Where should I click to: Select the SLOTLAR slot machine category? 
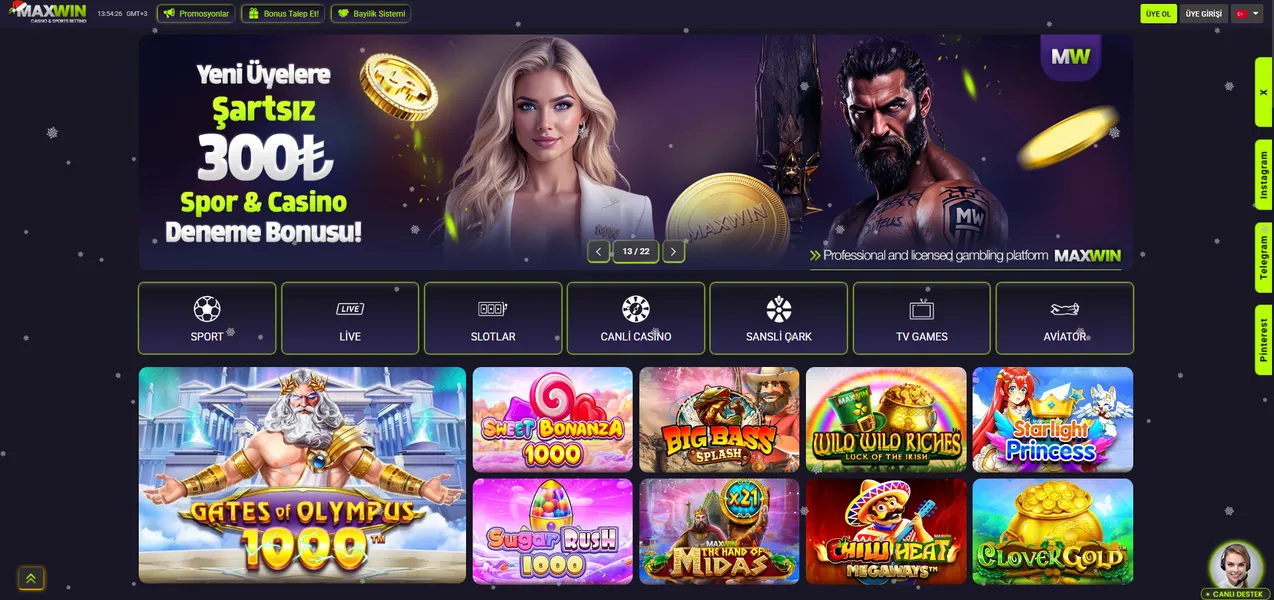click(x=493, y=318)
